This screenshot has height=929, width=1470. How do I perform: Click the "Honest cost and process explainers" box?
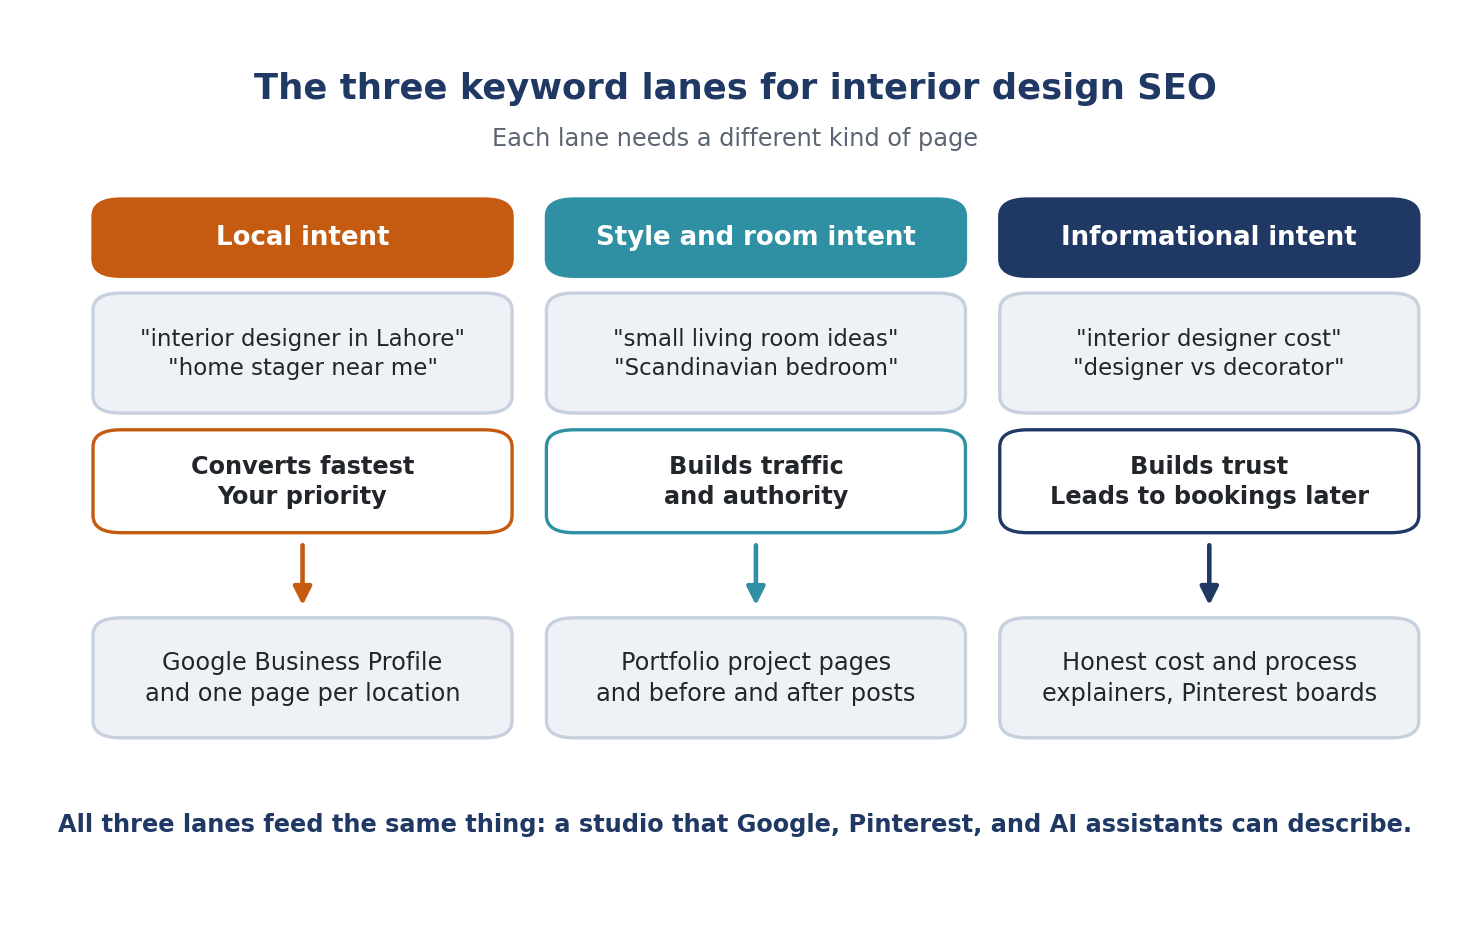(x=1209, y=678)
